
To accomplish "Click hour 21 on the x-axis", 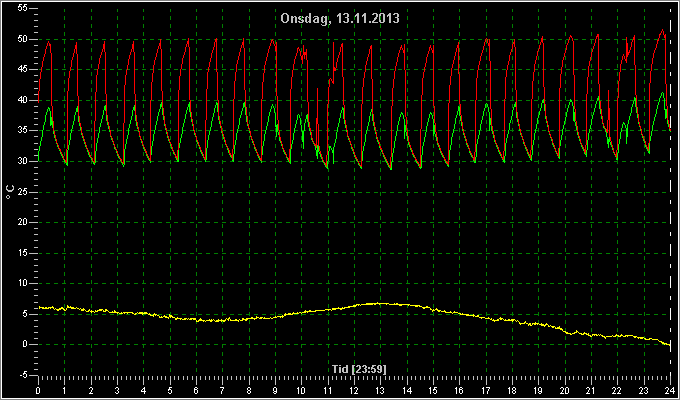I will 591,390.
